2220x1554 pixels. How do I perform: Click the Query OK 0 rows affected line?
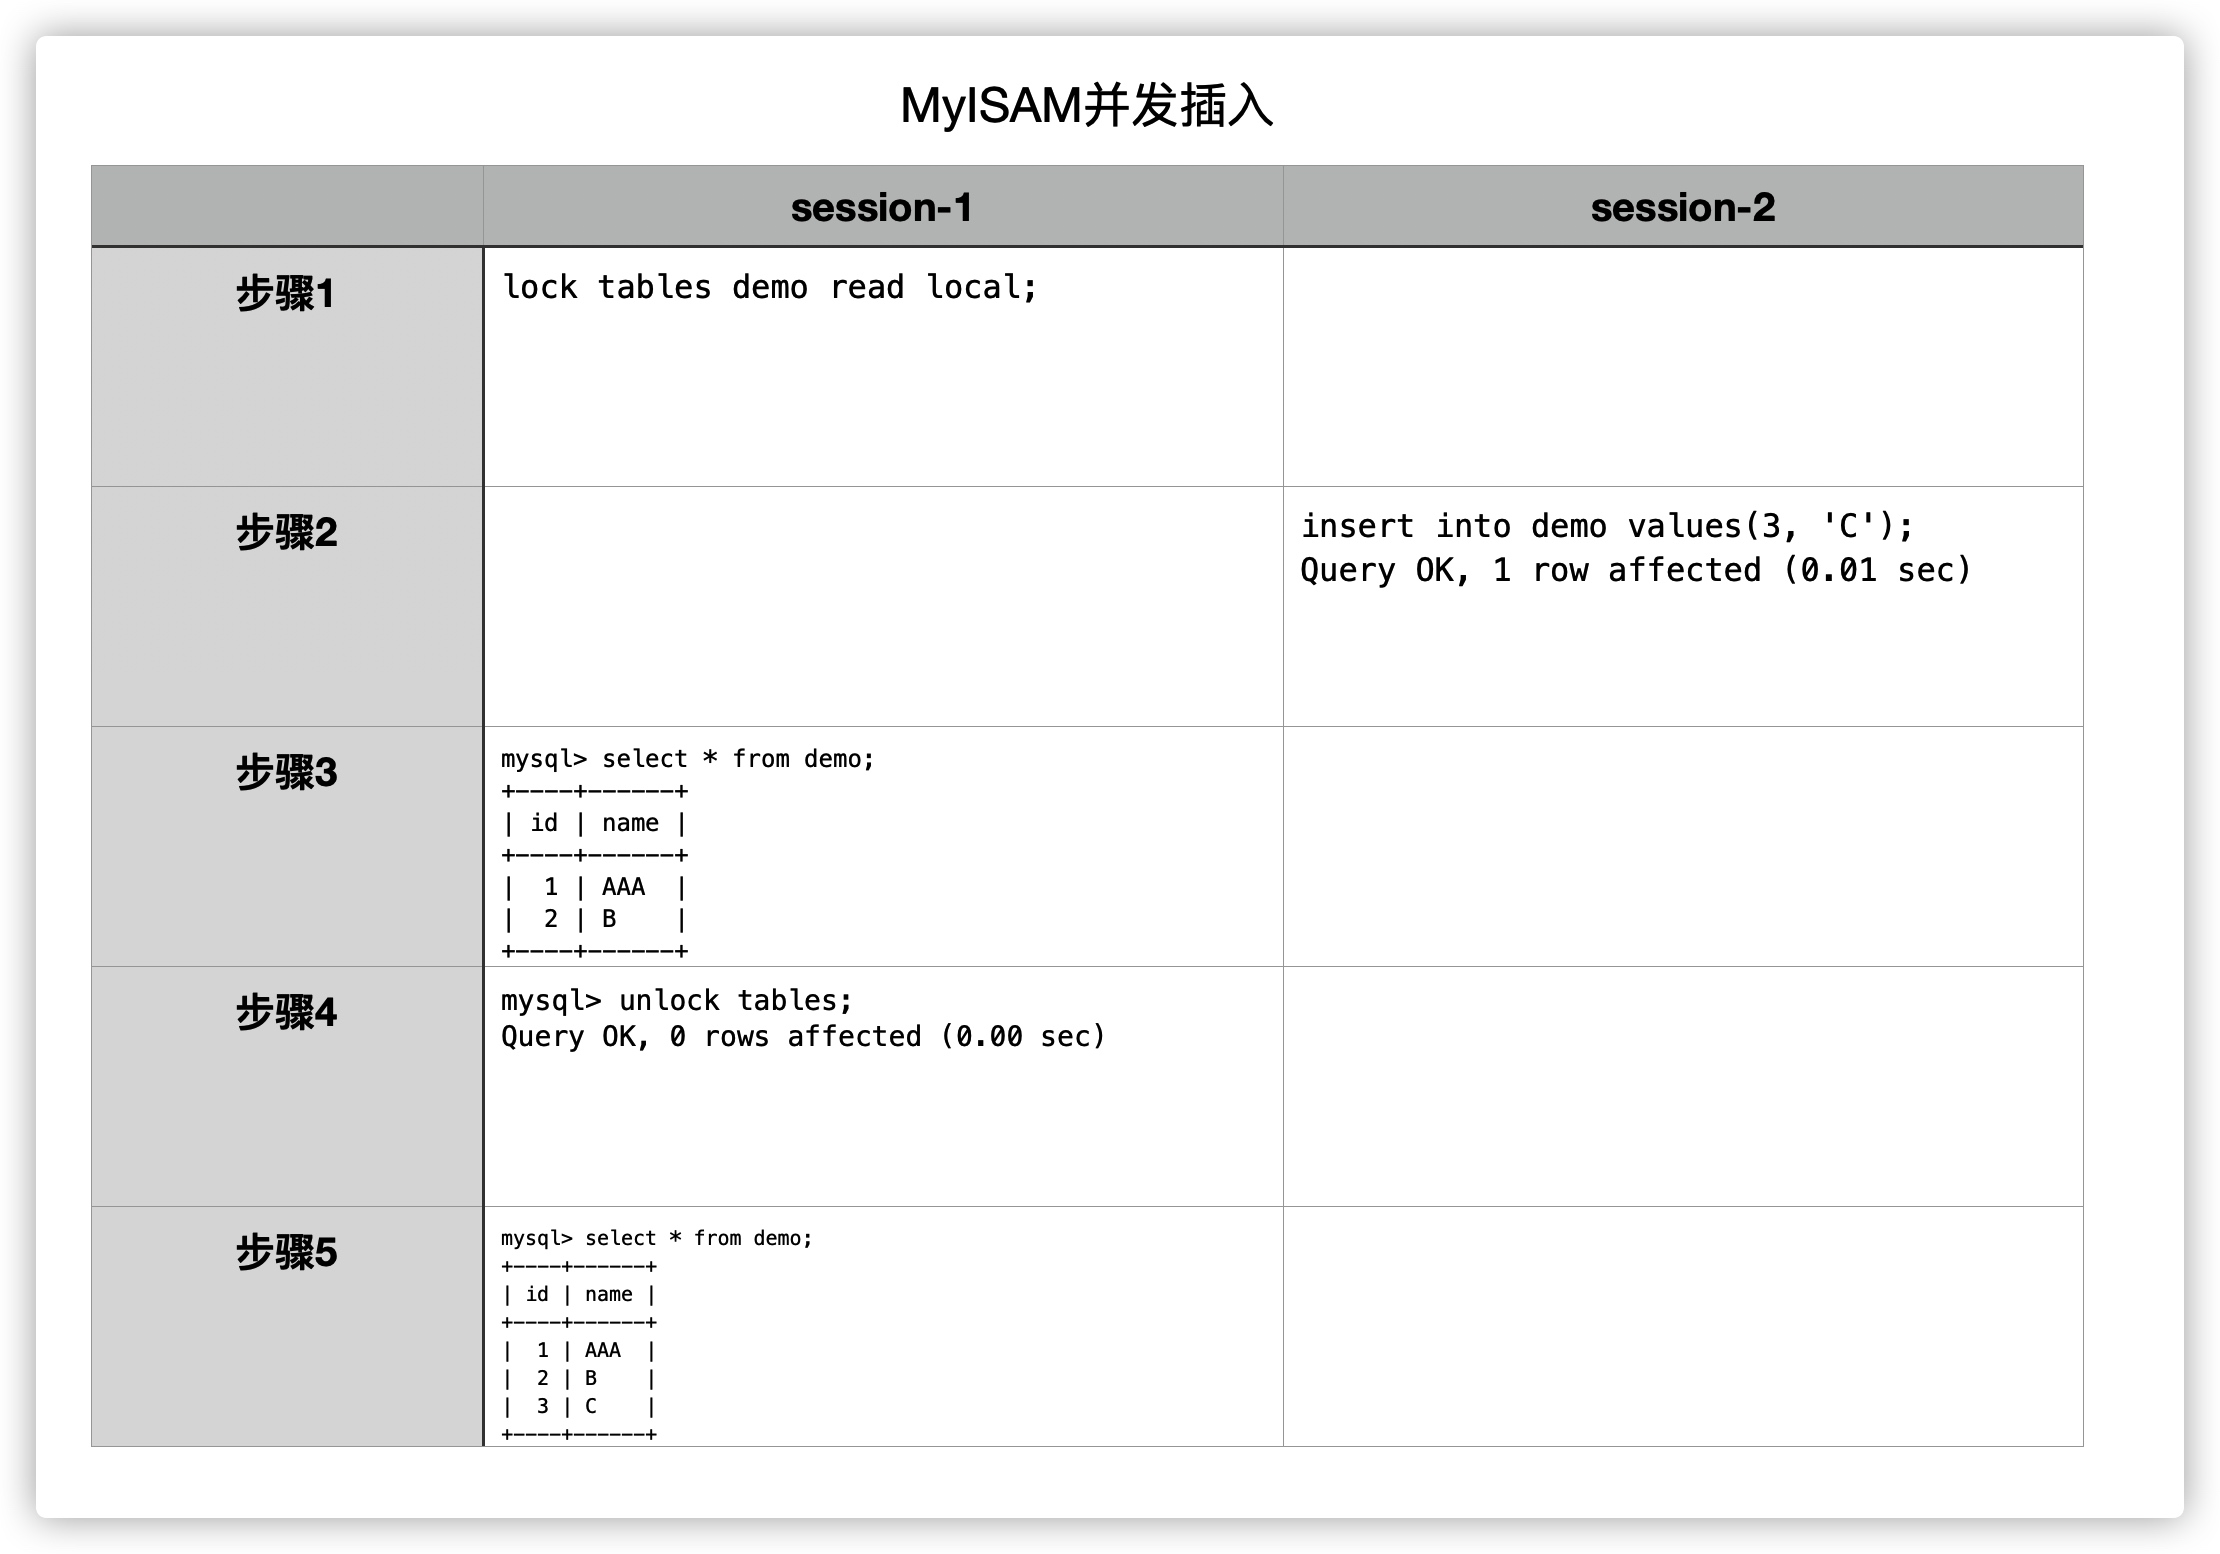click(x=802, y=1036)
